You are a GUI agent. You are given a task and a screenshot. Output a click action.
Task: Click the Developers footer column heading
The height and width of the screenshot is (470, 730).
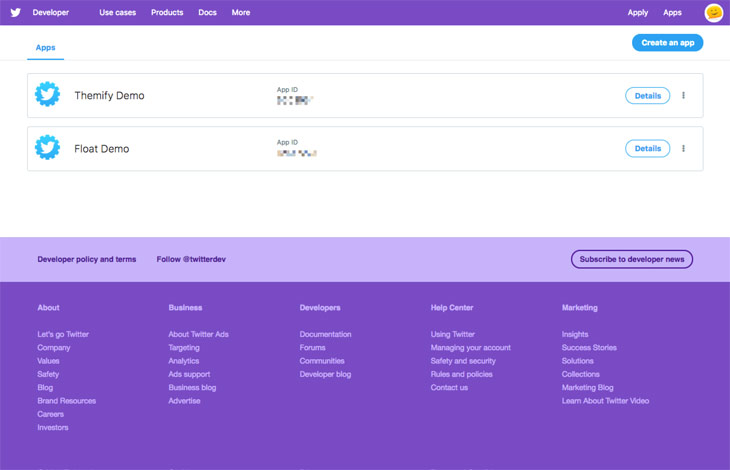point(320,308)
